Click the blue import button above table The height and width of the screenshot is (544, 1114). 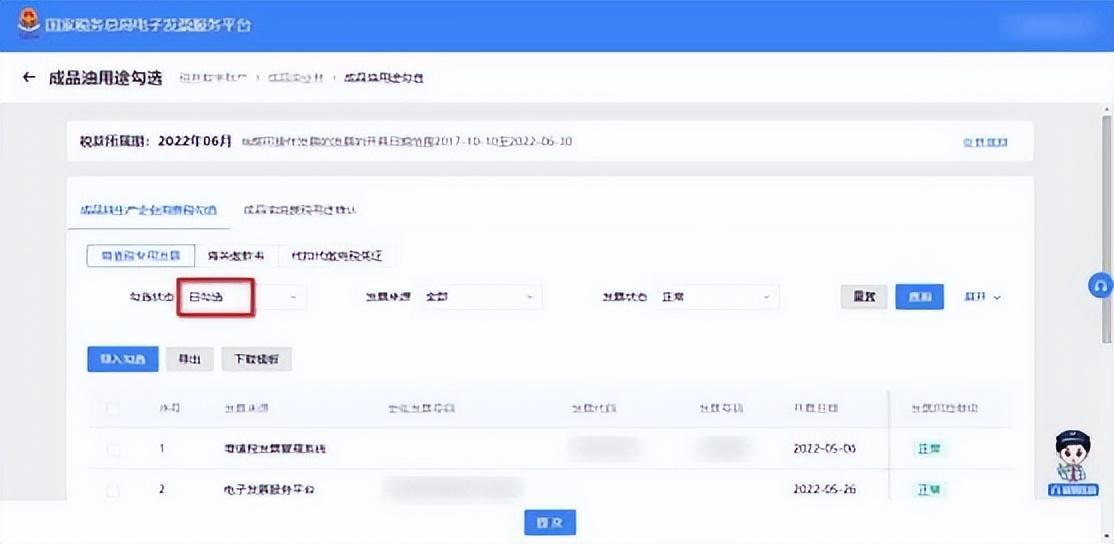coord(123,359)
